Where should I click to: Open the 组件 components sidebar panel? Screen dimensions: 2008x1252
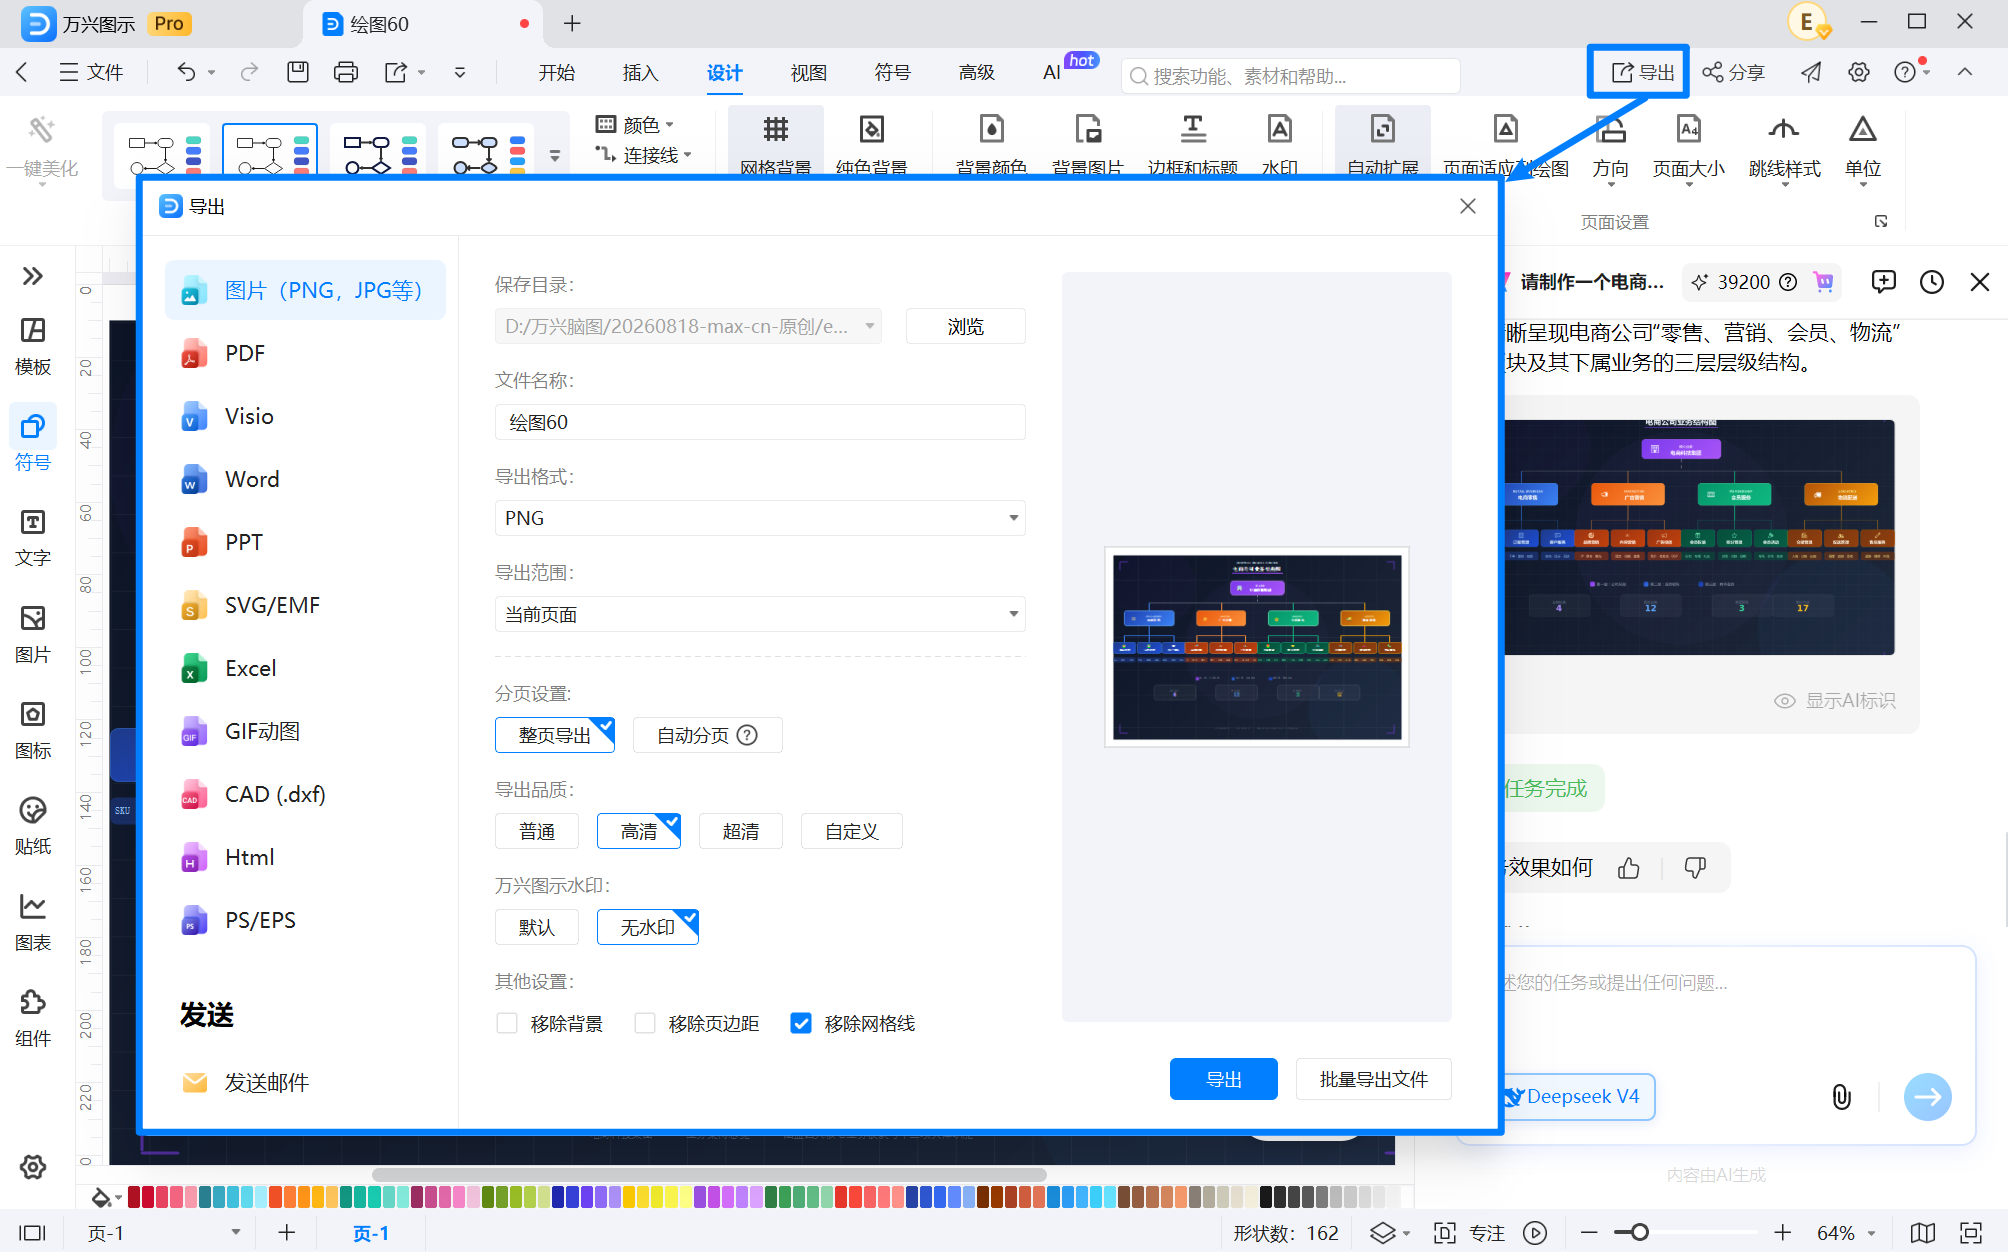click(x=33, y=1018)
